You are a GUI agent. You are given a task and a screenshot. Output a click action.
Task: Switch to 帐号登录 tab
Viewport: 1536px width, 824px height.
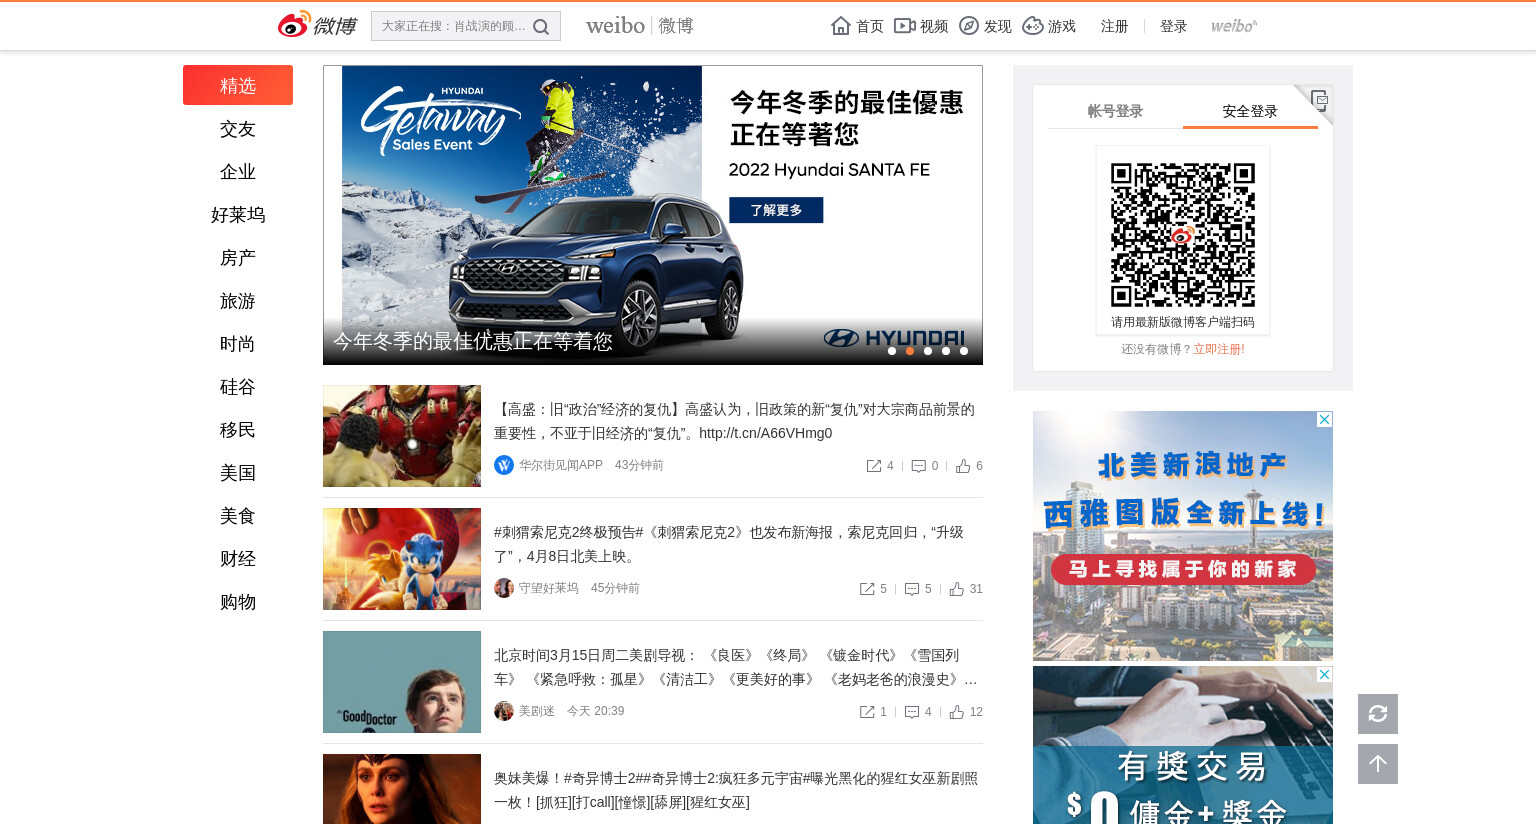pos(1115,111)
